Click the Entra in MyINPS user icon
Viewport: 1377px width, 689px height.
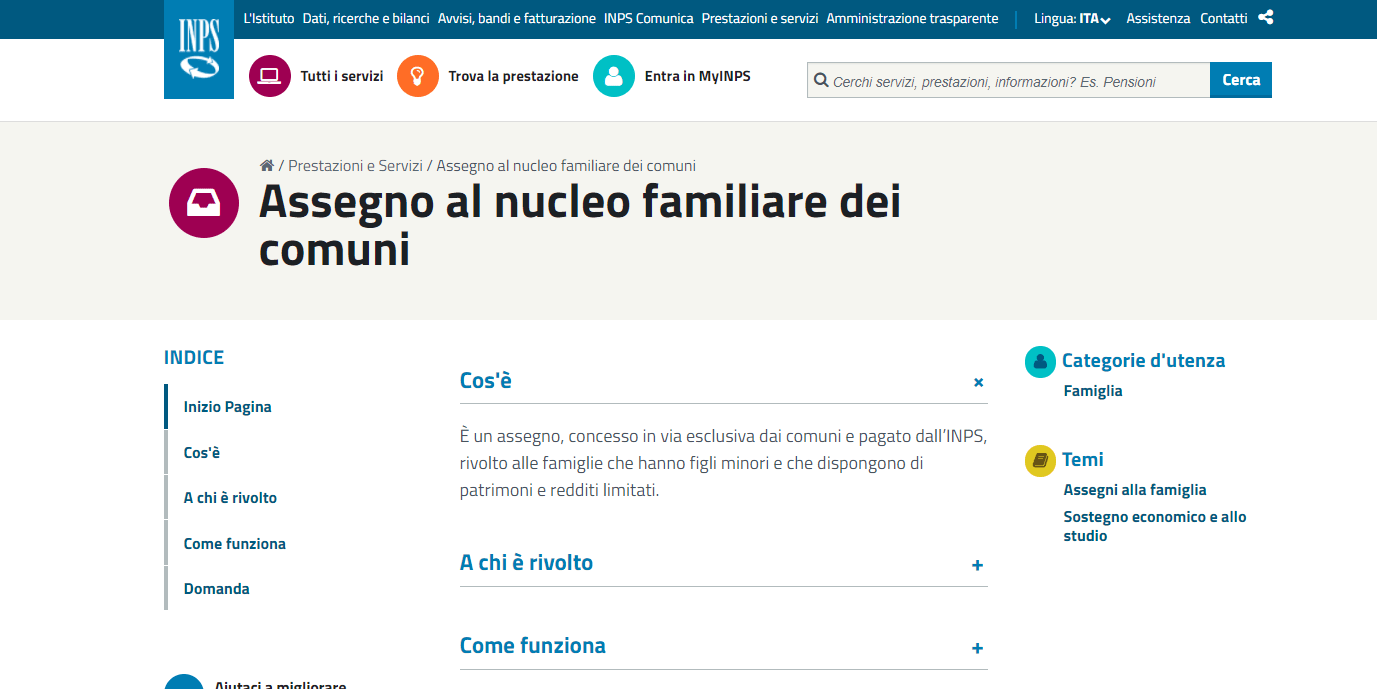pyautogui.click(x=614, y=76)
